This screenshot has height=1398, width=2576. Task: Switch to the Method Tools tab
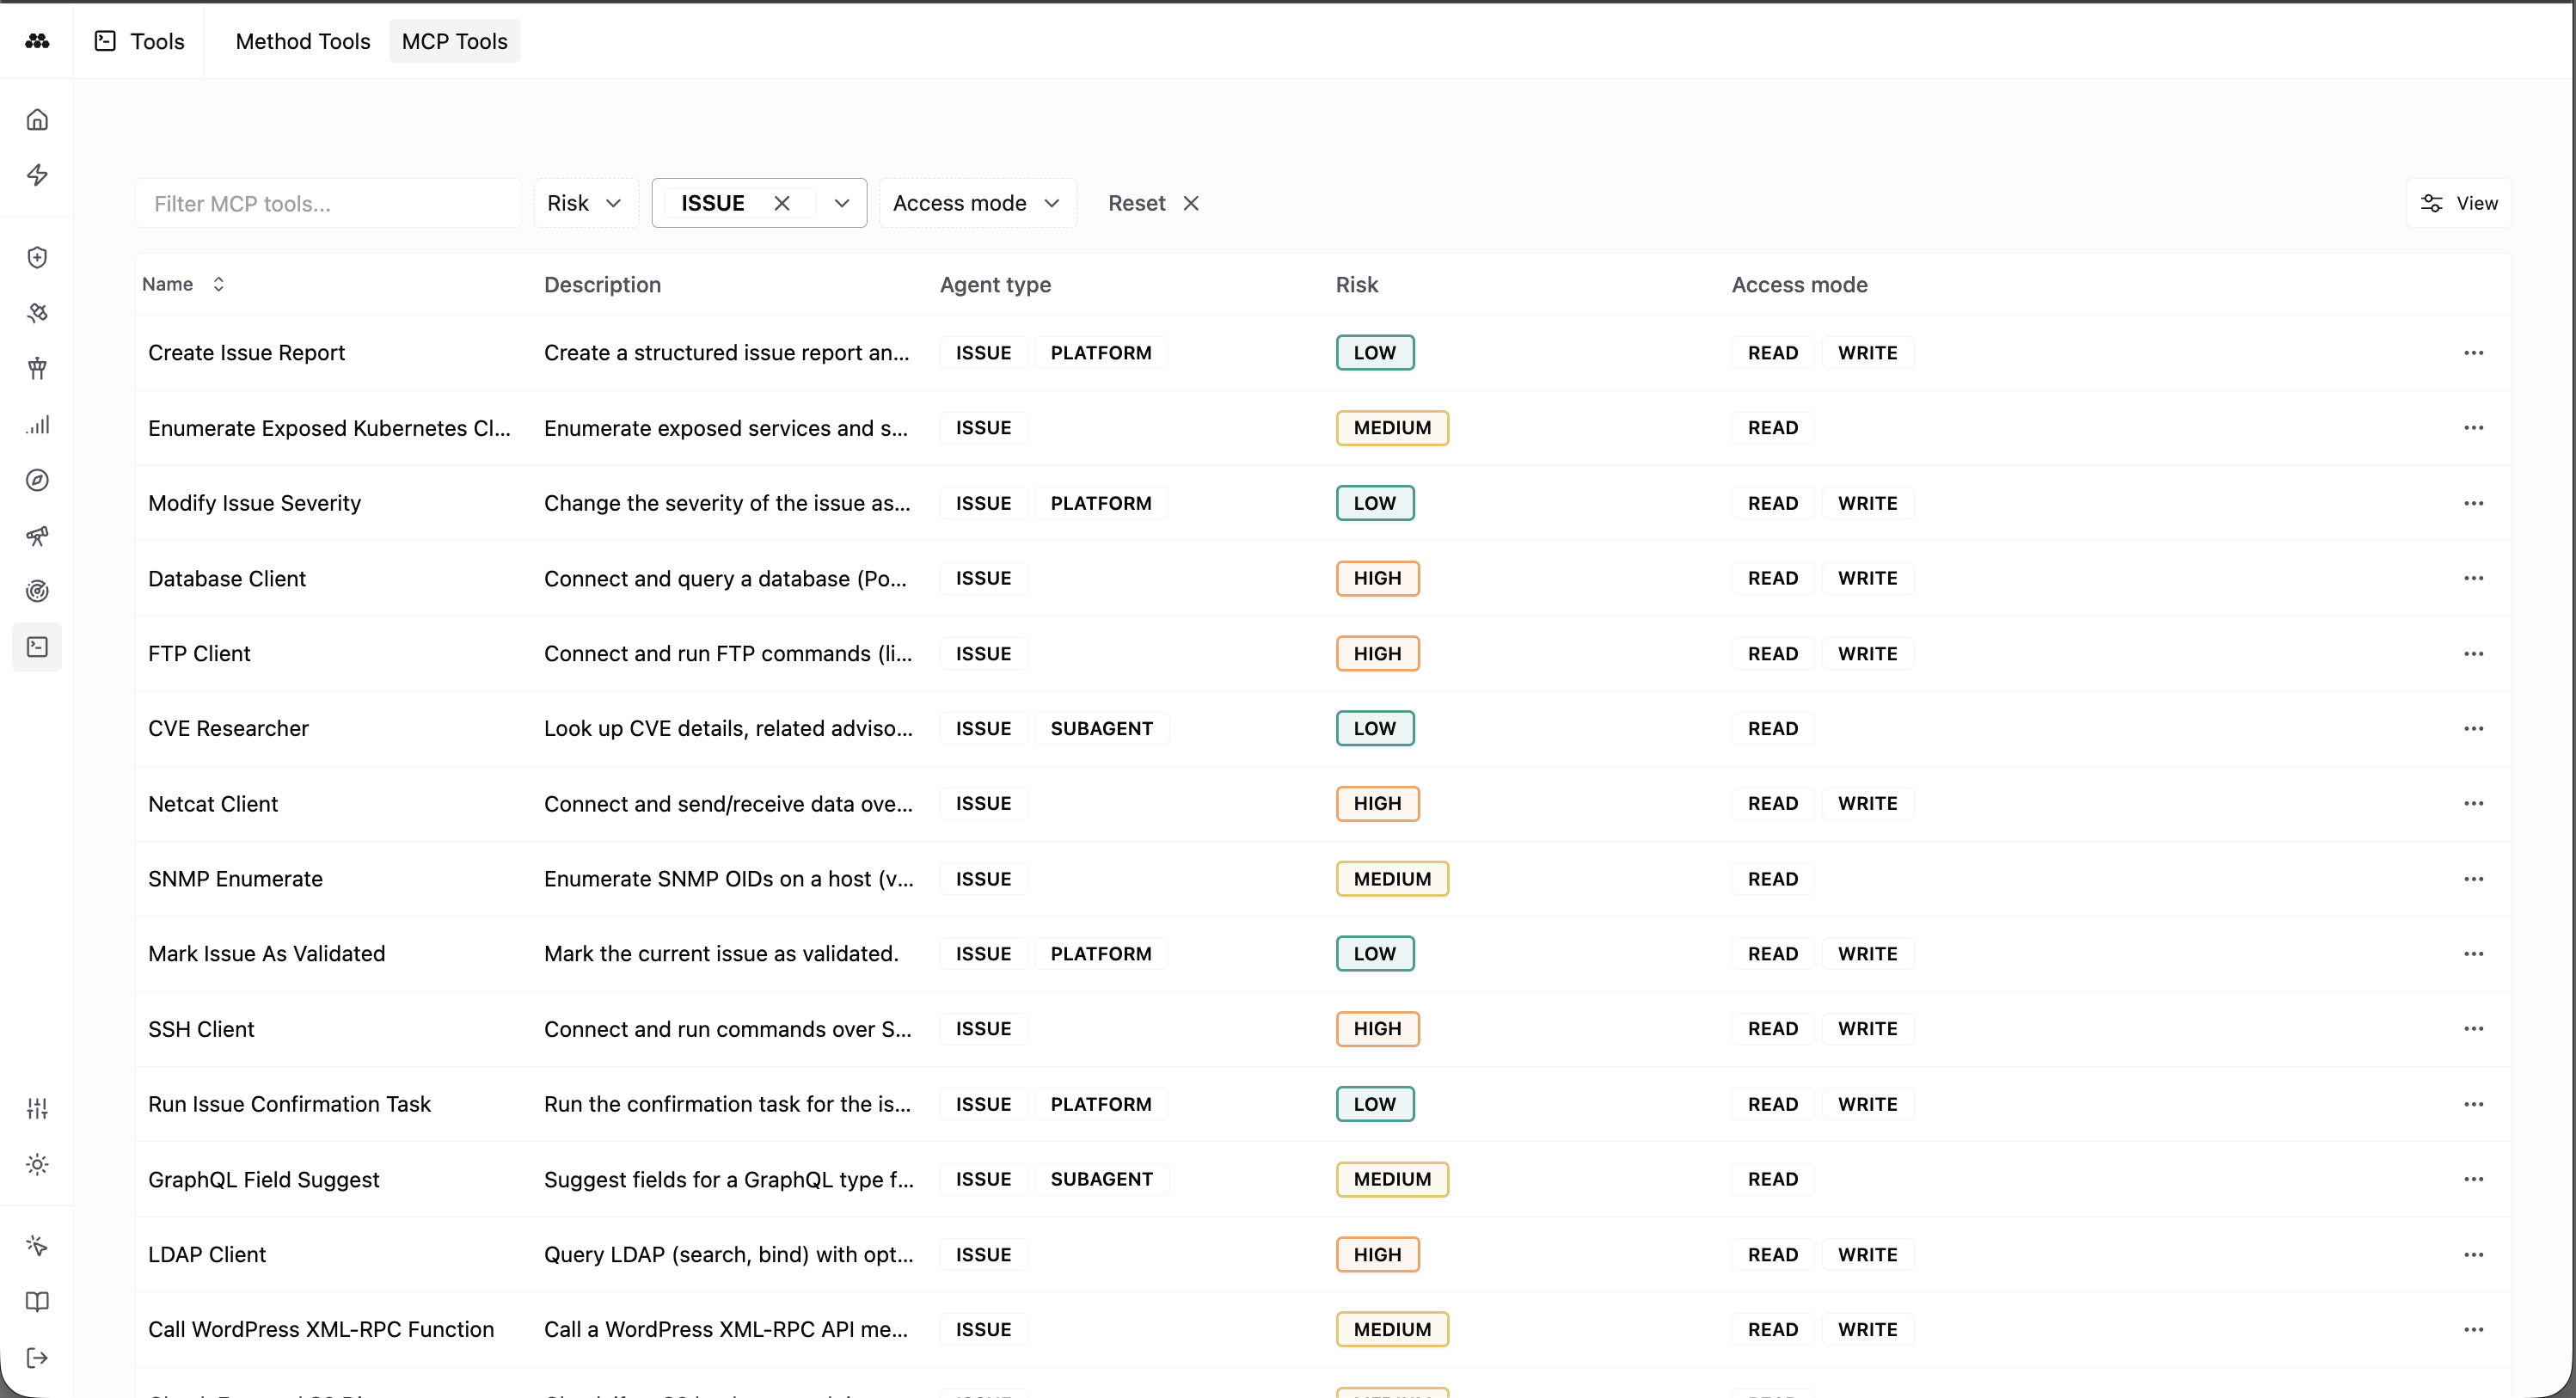coord(303,41)
